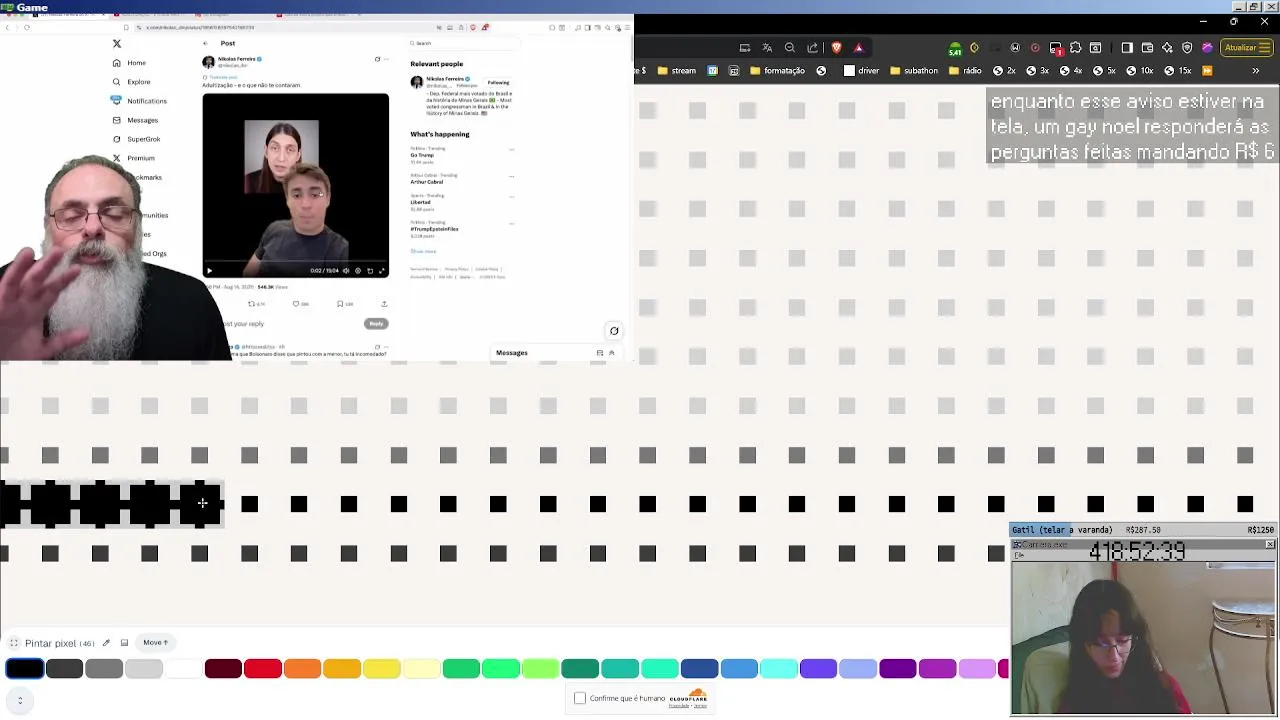
Task: Open the video settings gear
Action: (x=358, y=271)
